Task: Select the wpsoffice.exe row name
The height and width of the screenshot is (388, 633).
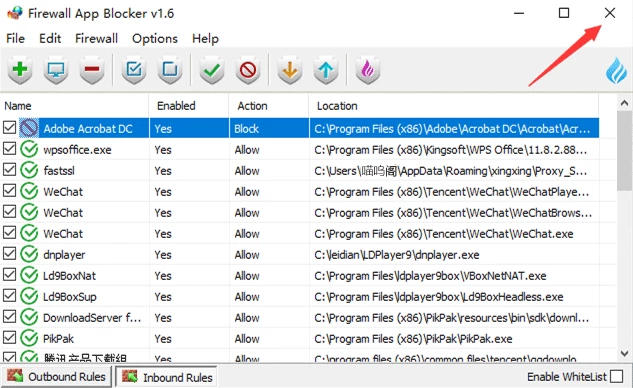Action: 77,150
